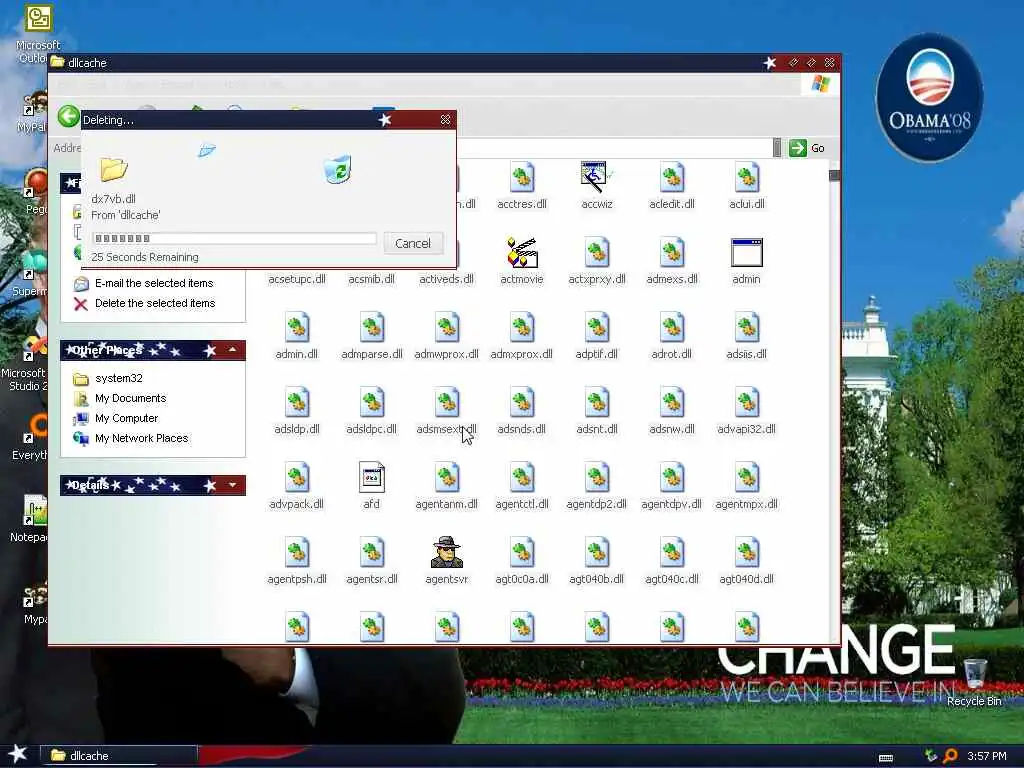Viewport: 1024px width, 768px height.
Task: Select the advpack.dll file
Action: 296,486
